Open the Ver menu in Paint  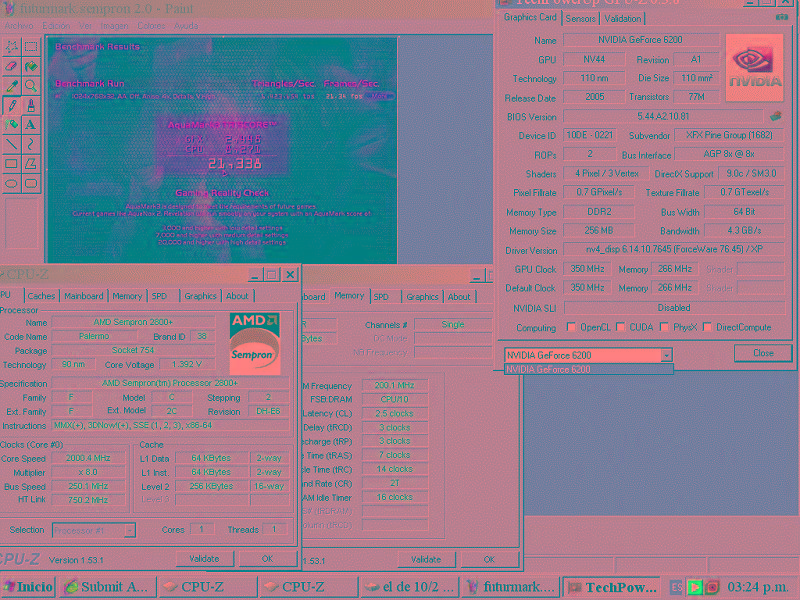[x=85, y=26]
